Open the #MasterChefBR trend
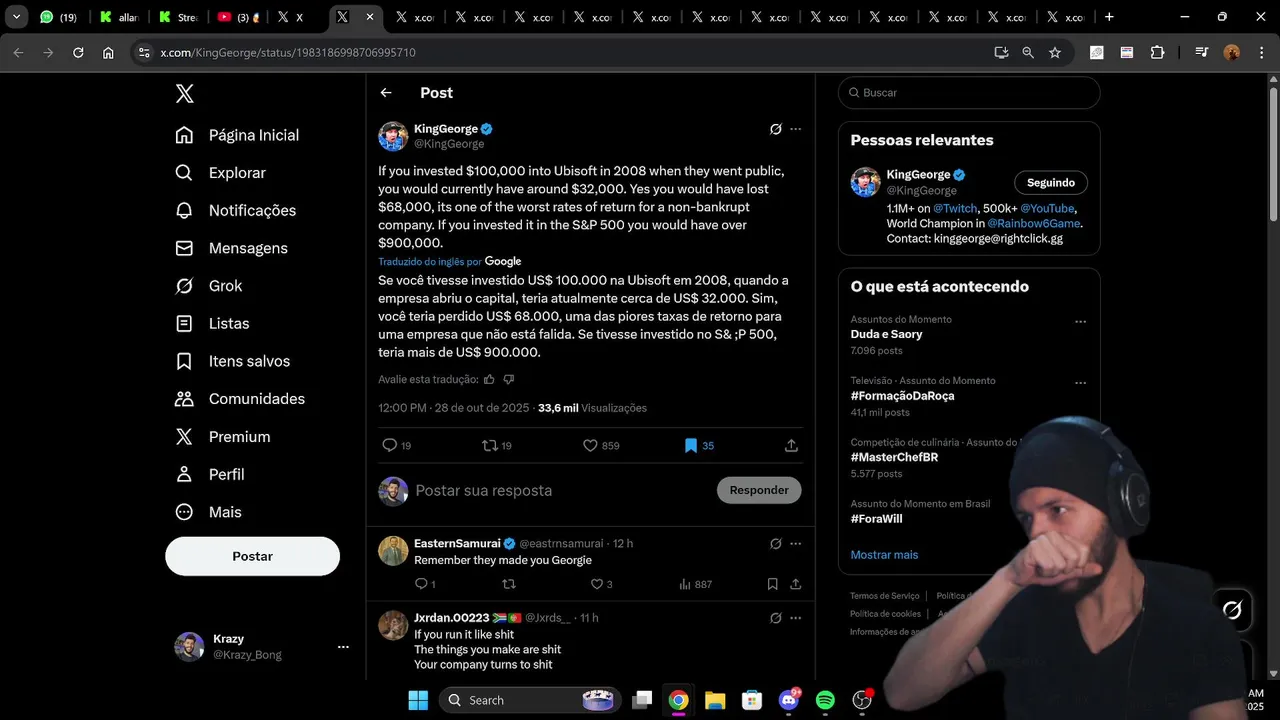 pos(894,457)
